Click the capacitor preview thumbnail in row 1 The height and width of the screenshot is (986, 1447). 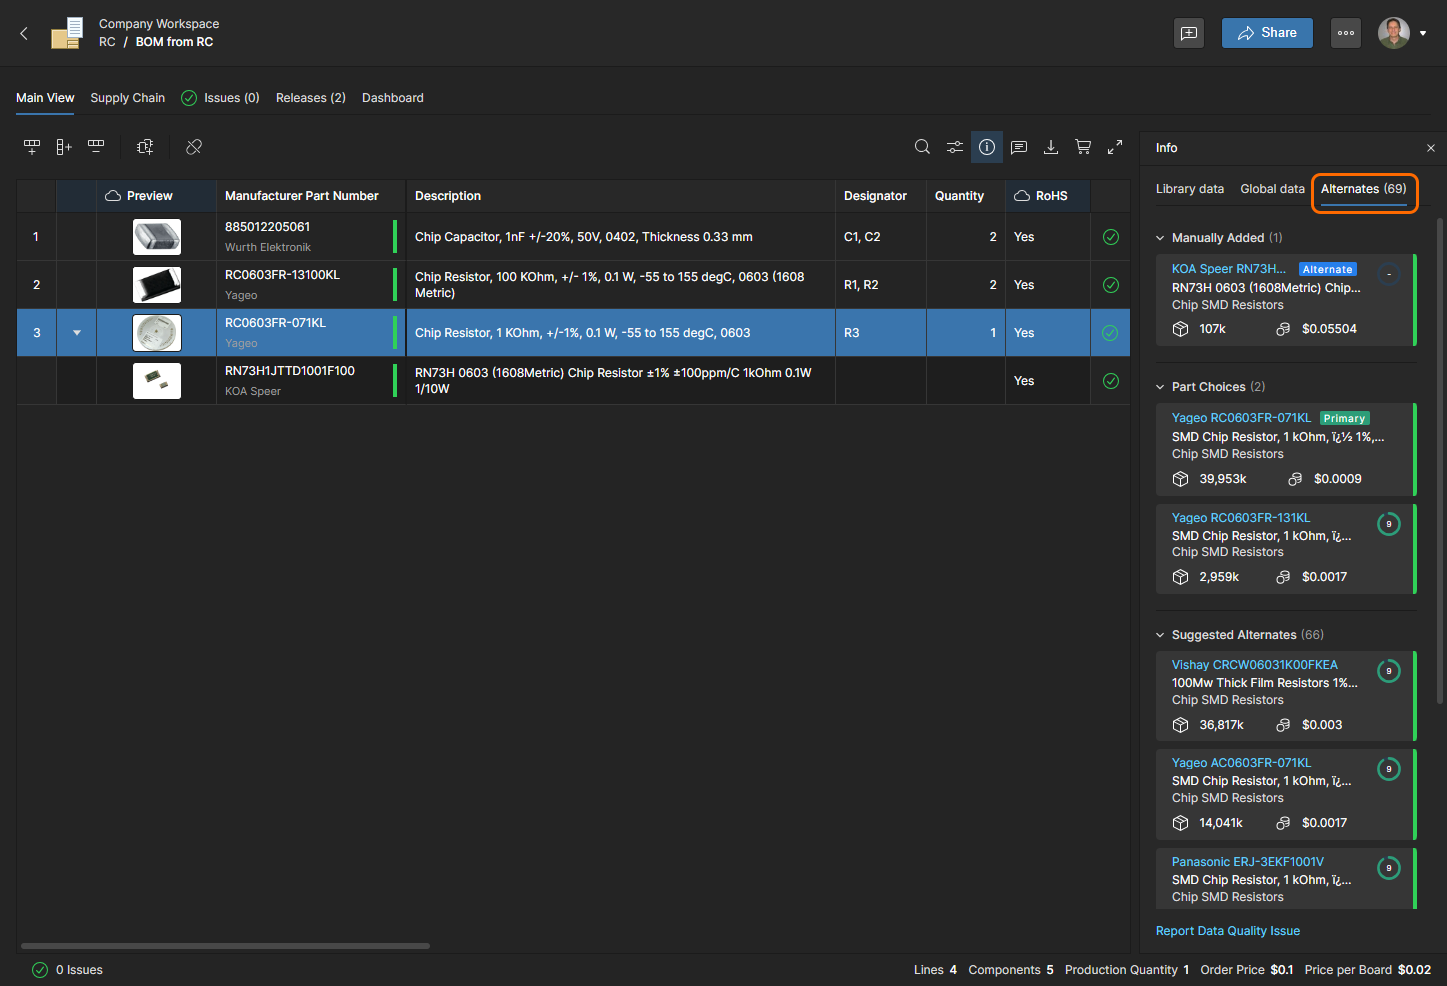click(x=157, y=237)
